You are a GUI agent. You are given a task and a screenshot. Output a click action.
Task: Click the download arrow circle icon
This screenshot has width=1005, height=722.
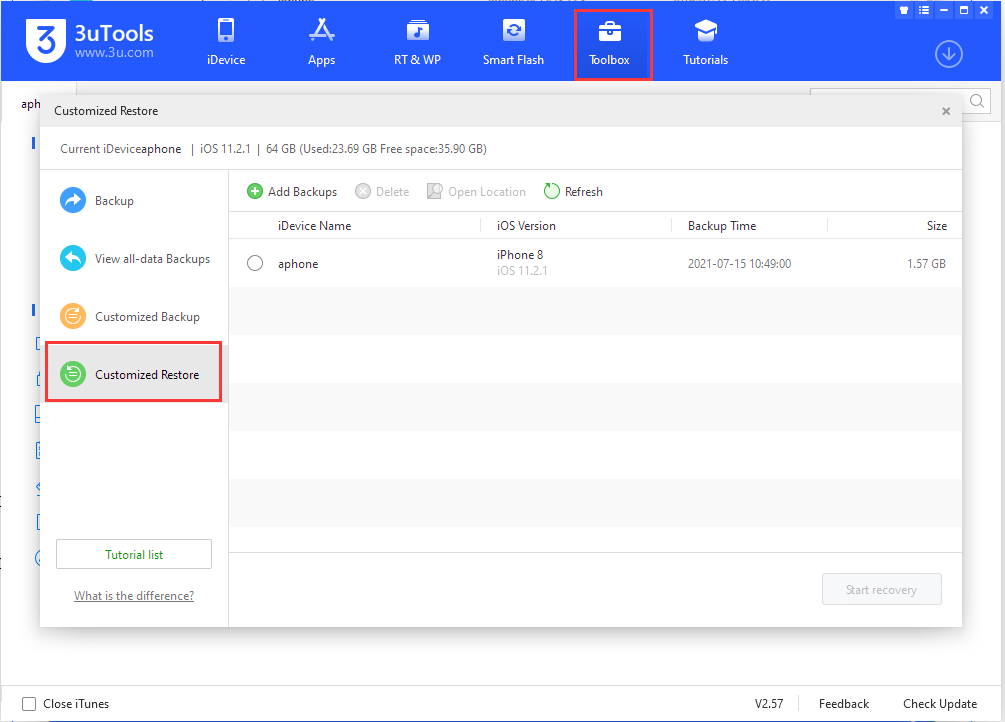(x=948, y=54)
